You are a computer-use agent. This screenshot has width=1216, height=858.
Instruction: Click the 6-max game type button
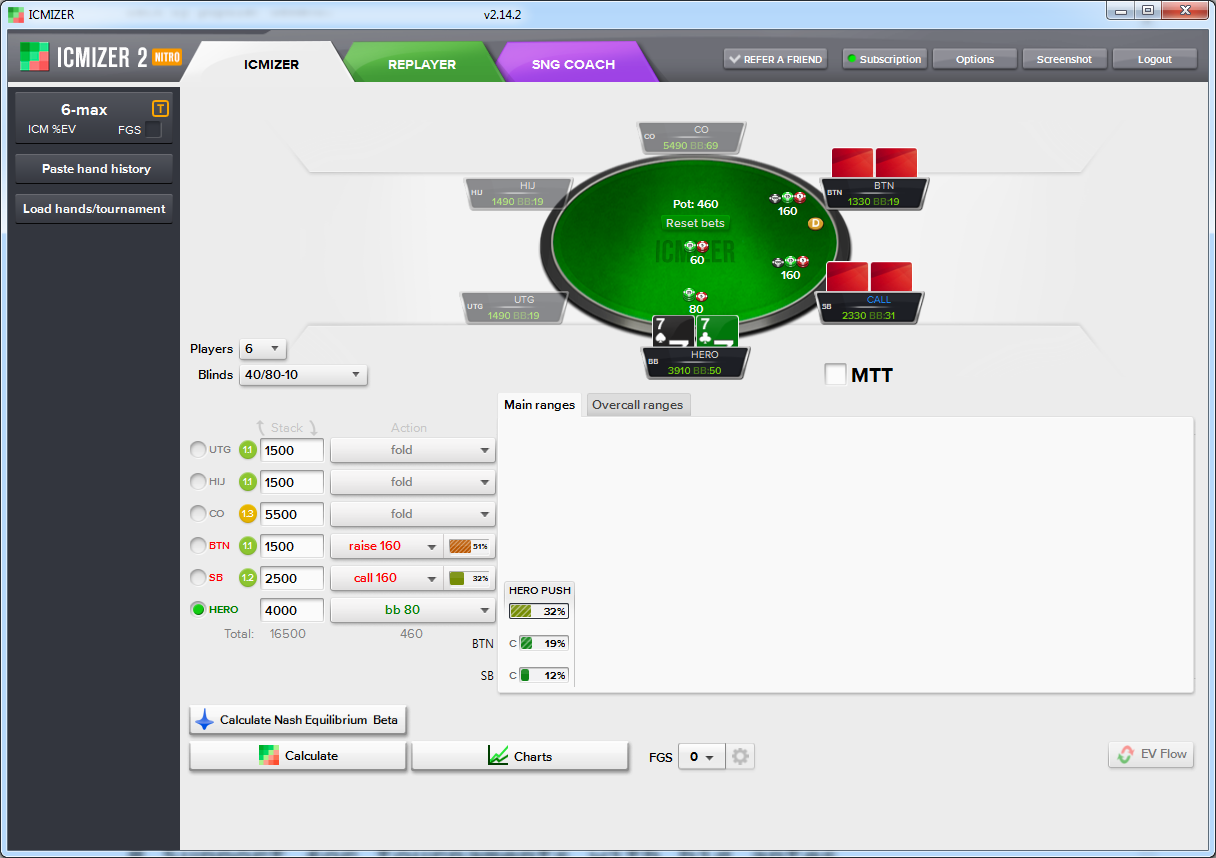84,110
